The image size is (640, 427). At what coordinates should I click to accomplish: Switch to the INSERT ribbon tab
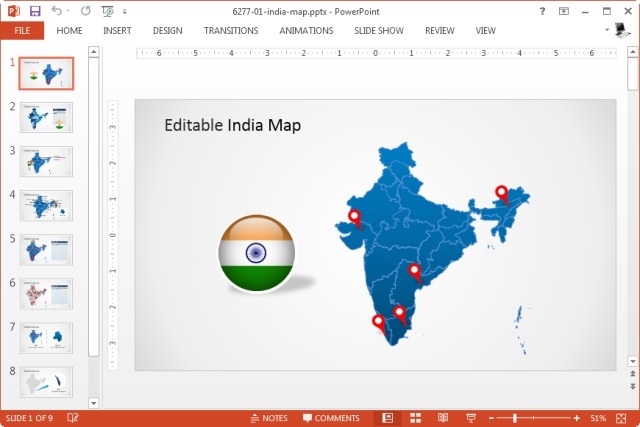coord(117,31)
